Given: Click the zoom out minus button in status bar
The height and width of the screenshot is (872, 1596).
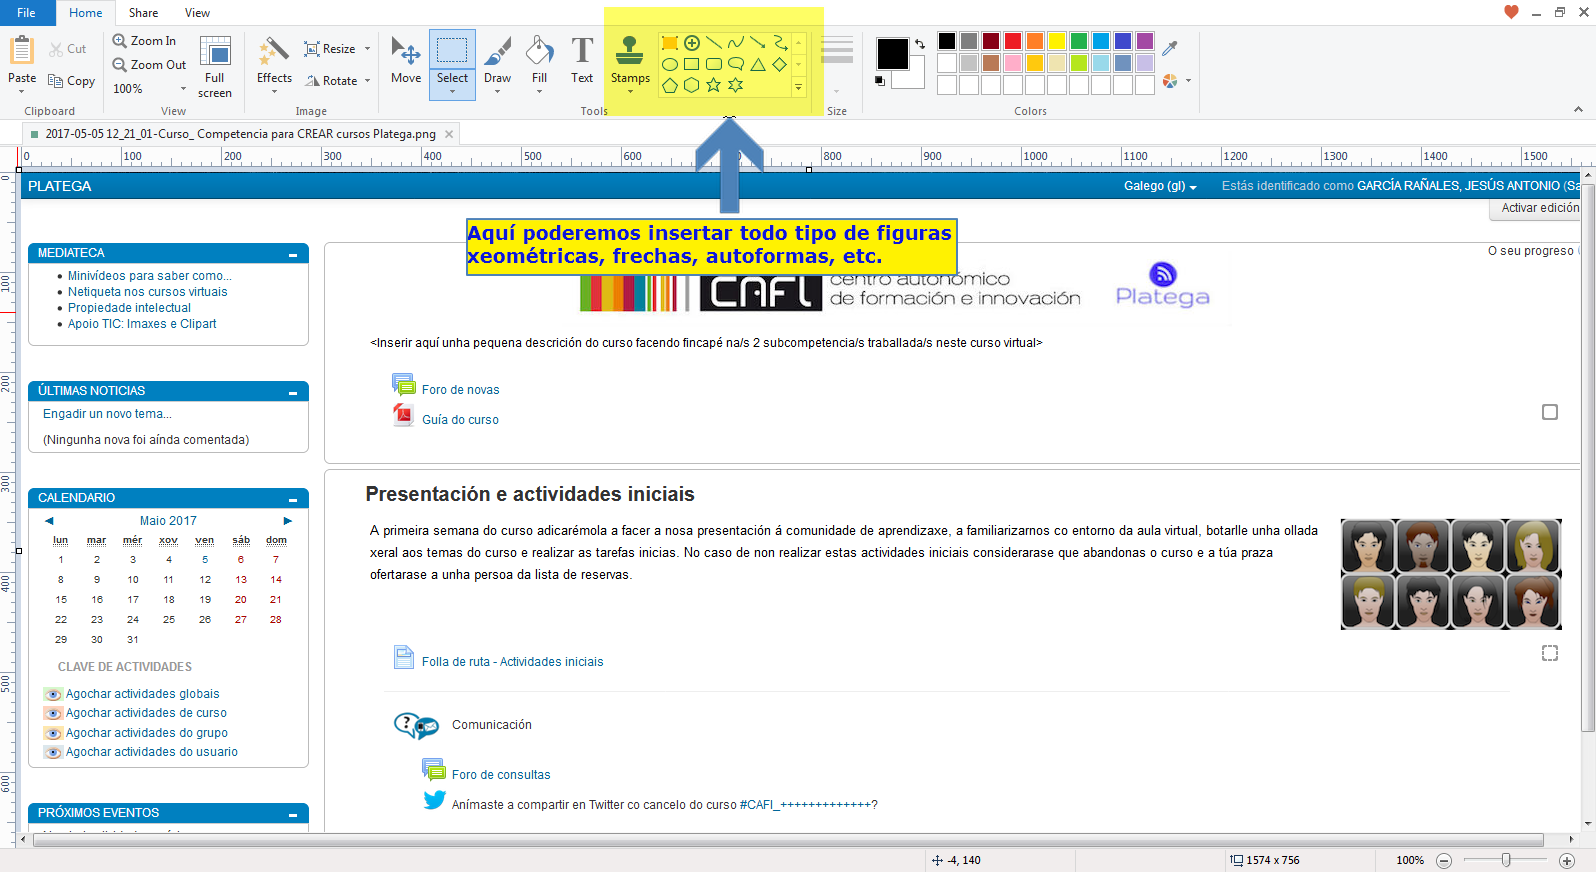Looking at the screenshot, I should (x=1444, y=861).
